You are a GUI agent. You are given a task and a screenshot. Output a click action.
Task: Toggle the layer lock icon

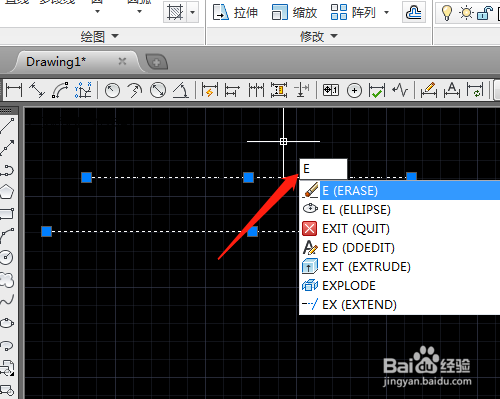tap(485, 13)
